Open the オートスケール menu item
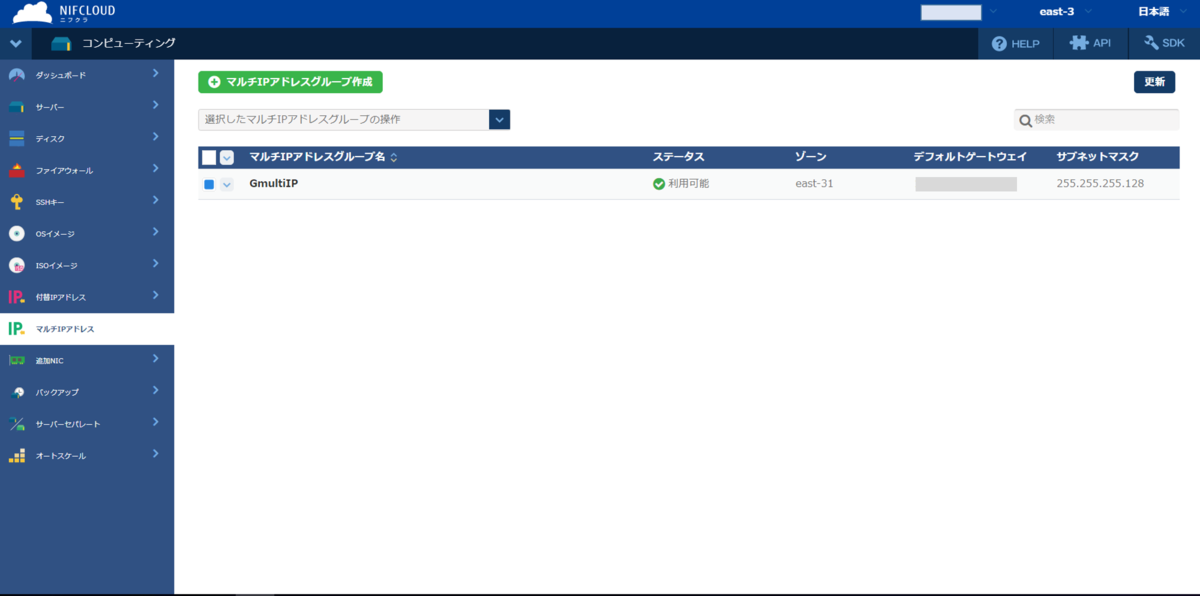The width and height of the screenshot is (1200, 596). click(87, 455)
